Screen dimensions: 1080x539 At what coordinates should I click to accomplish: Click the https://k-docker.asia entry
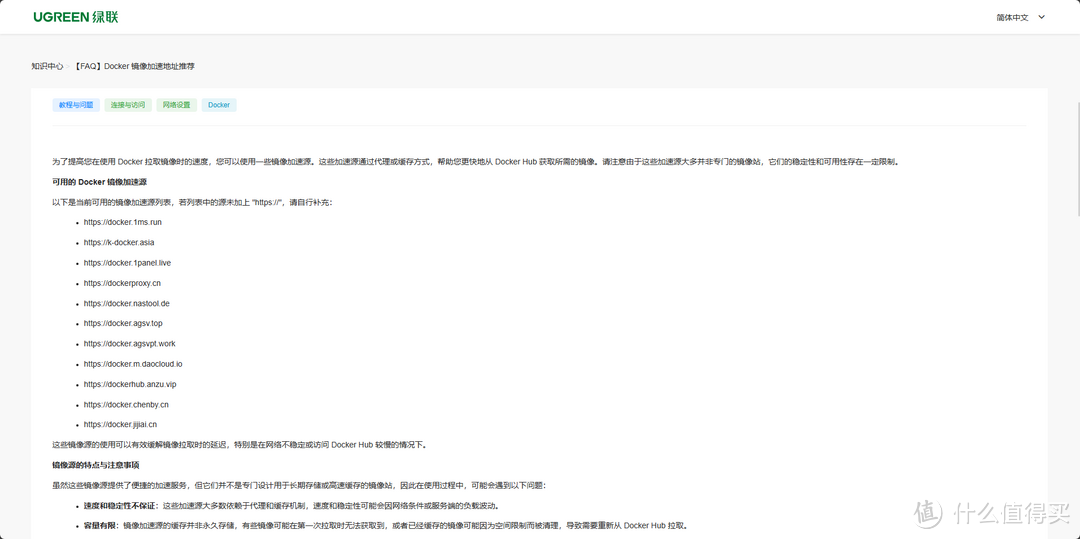[118, 242]
